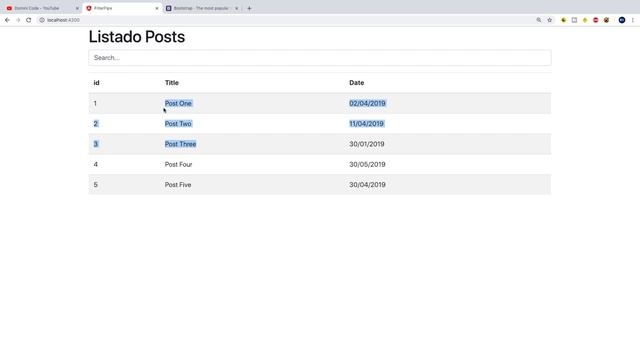Open the site information icon beside localhost
This screenshot has height=360, width=640.
pos(42,20)
